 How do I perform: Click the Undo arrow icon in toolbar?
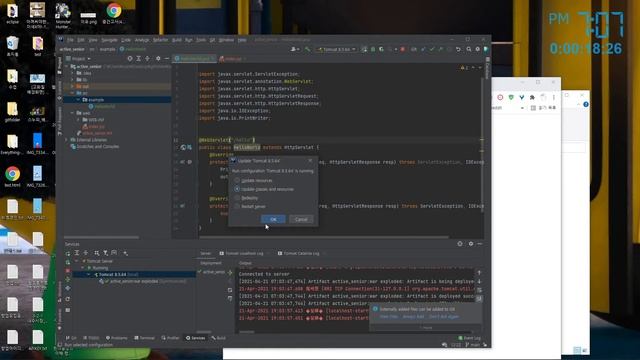tap(458, 49)
